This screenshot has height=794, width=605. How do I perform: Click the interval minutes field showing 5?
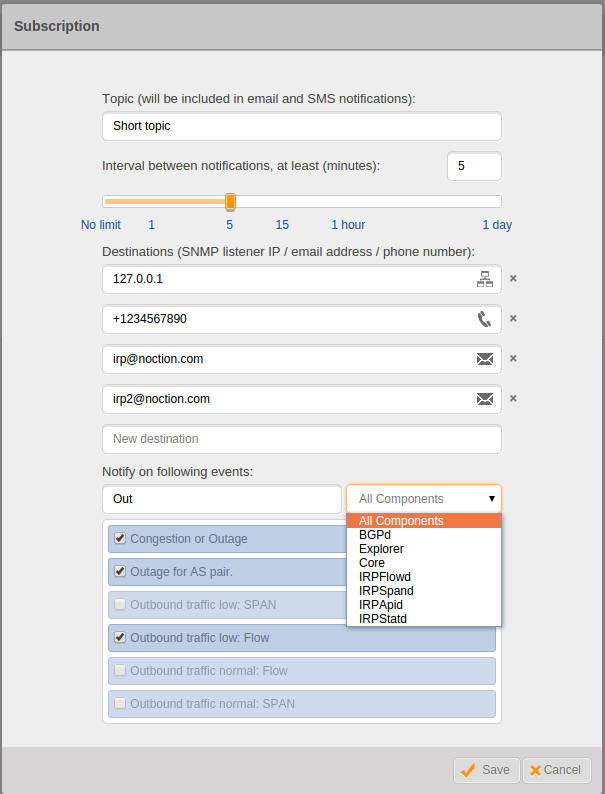(474, 166)
